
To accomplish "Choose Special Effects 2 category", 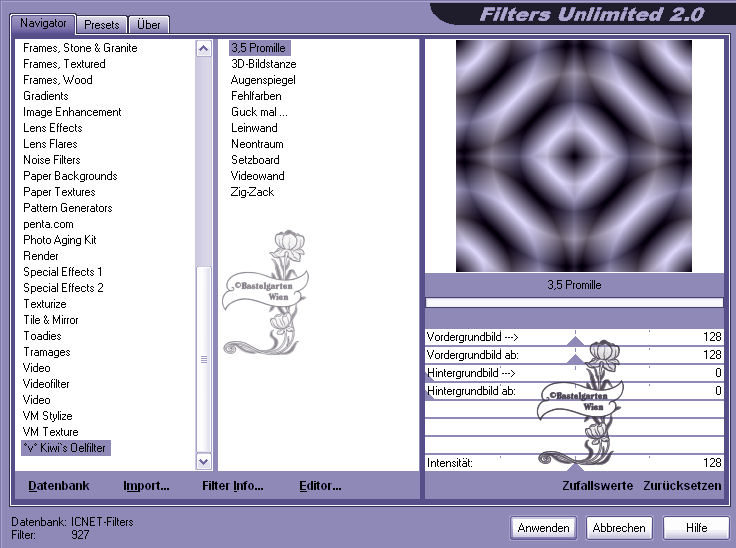I will click(x=63, y=288).
